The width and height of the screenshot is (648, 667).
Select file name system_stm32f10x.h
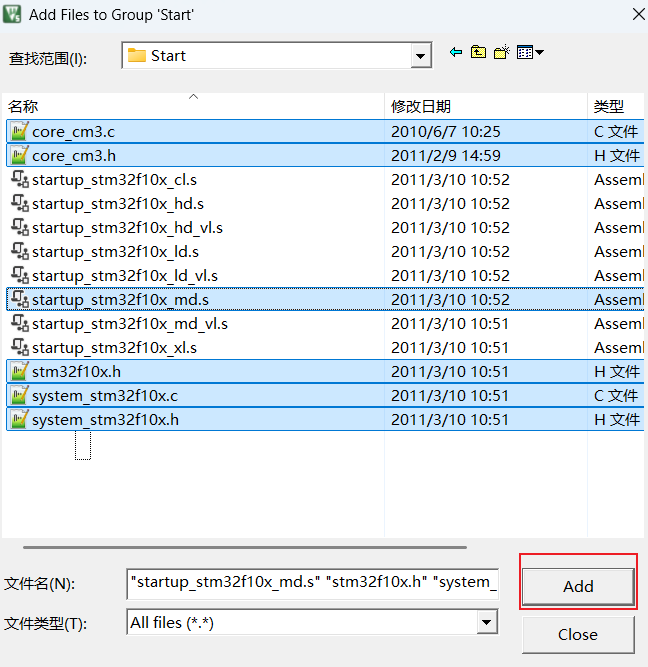pyautogui.click(x=106, y=420)
